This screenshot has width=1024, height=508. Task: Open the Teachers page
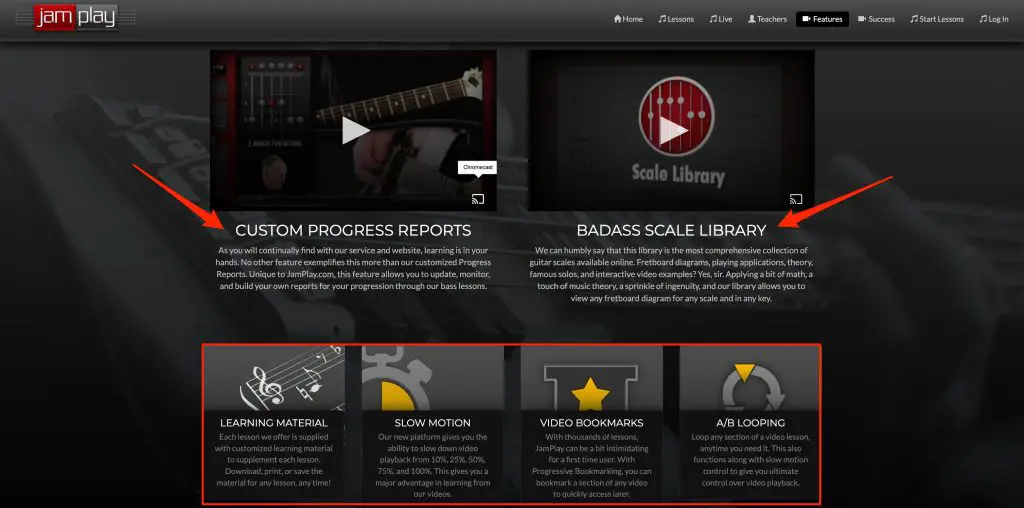point(767,19)
